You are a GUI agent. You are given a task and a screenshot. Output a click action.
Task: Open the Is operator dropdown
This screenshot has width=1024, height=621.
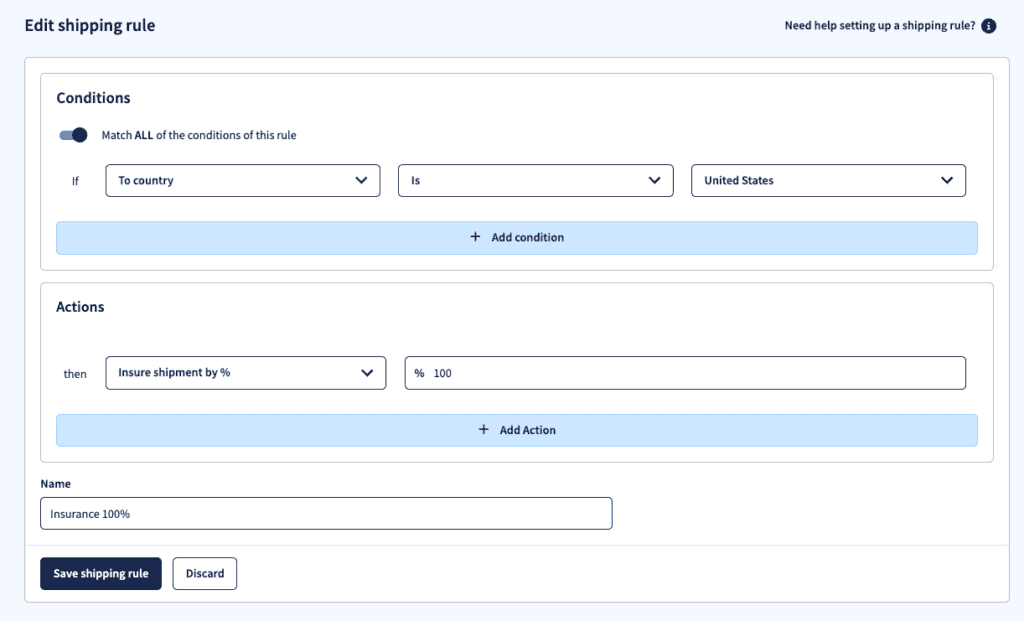coord(536,181)
